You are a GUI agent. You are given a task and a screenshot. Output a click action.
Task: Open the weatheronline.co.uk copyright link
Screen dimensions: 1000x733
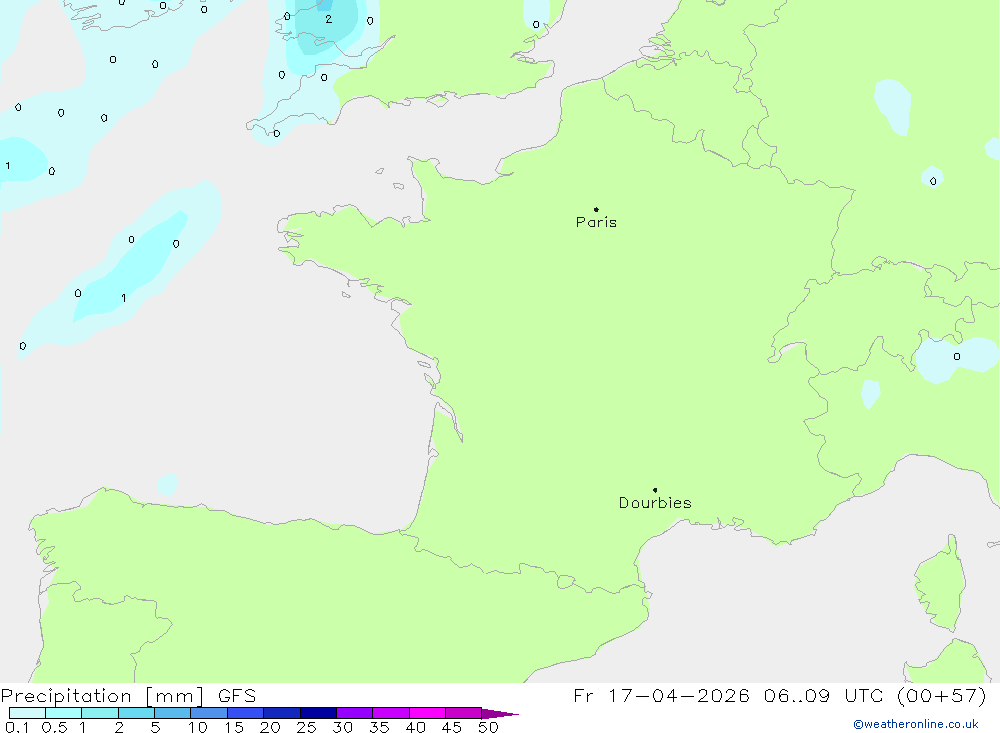[916, 724]
